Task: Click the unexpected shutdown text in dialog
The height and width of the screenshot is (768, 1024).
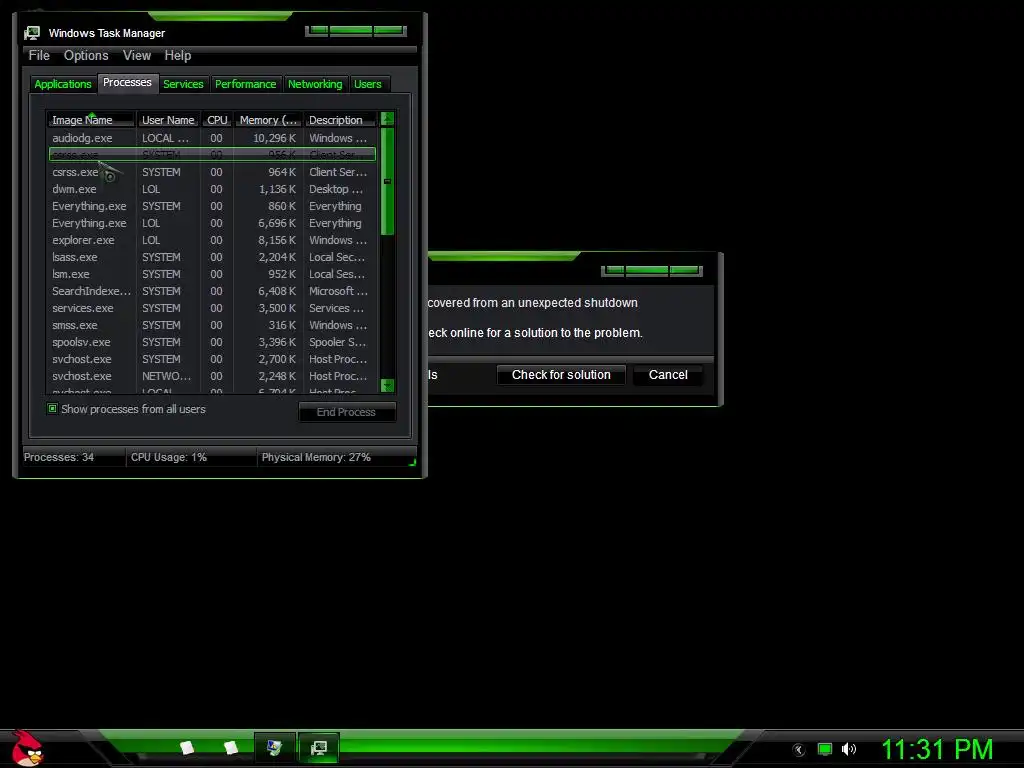Action: (533, 303)
